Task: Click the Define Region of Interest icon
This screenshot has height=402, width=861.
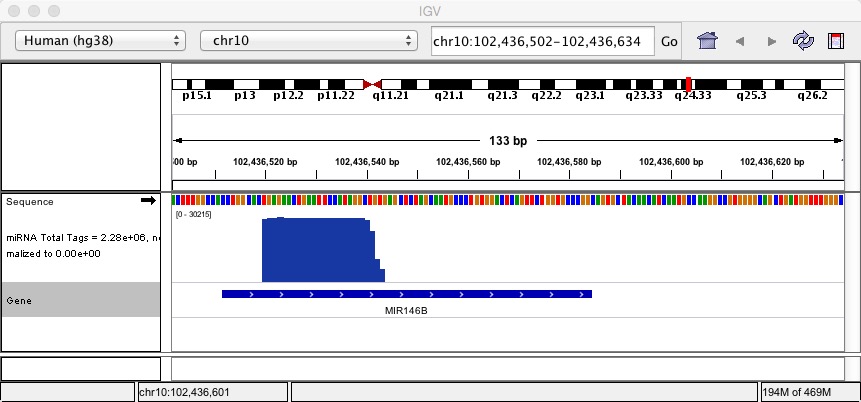Action: click(x=834, y=41)
